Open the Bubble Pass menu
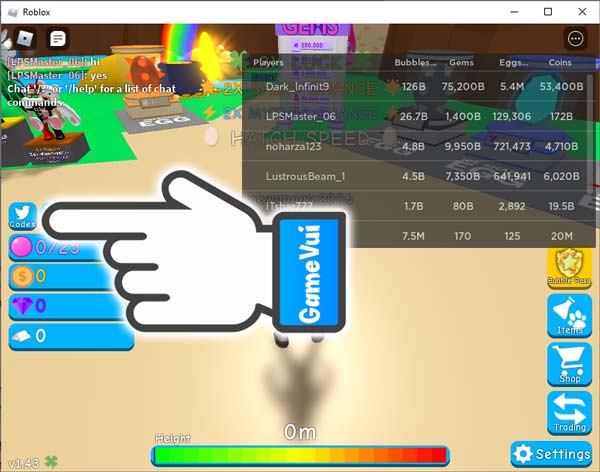 click(x=570, y=267)
